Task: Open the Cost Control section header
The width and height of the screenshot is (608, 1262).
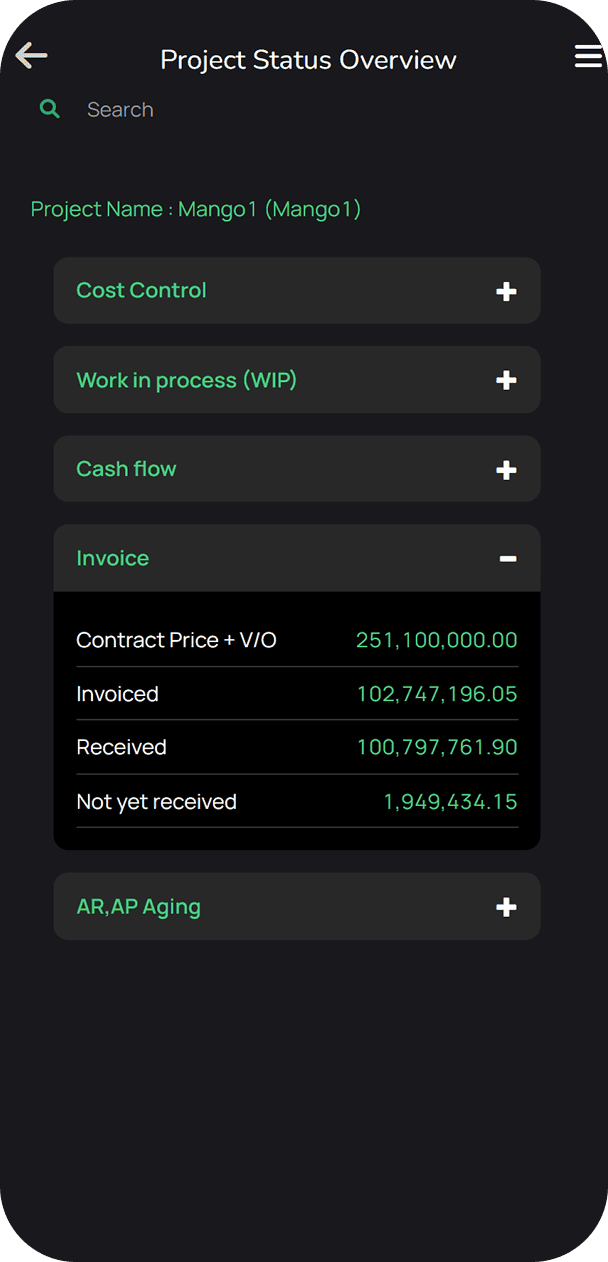Action: (x=141, y=290)
